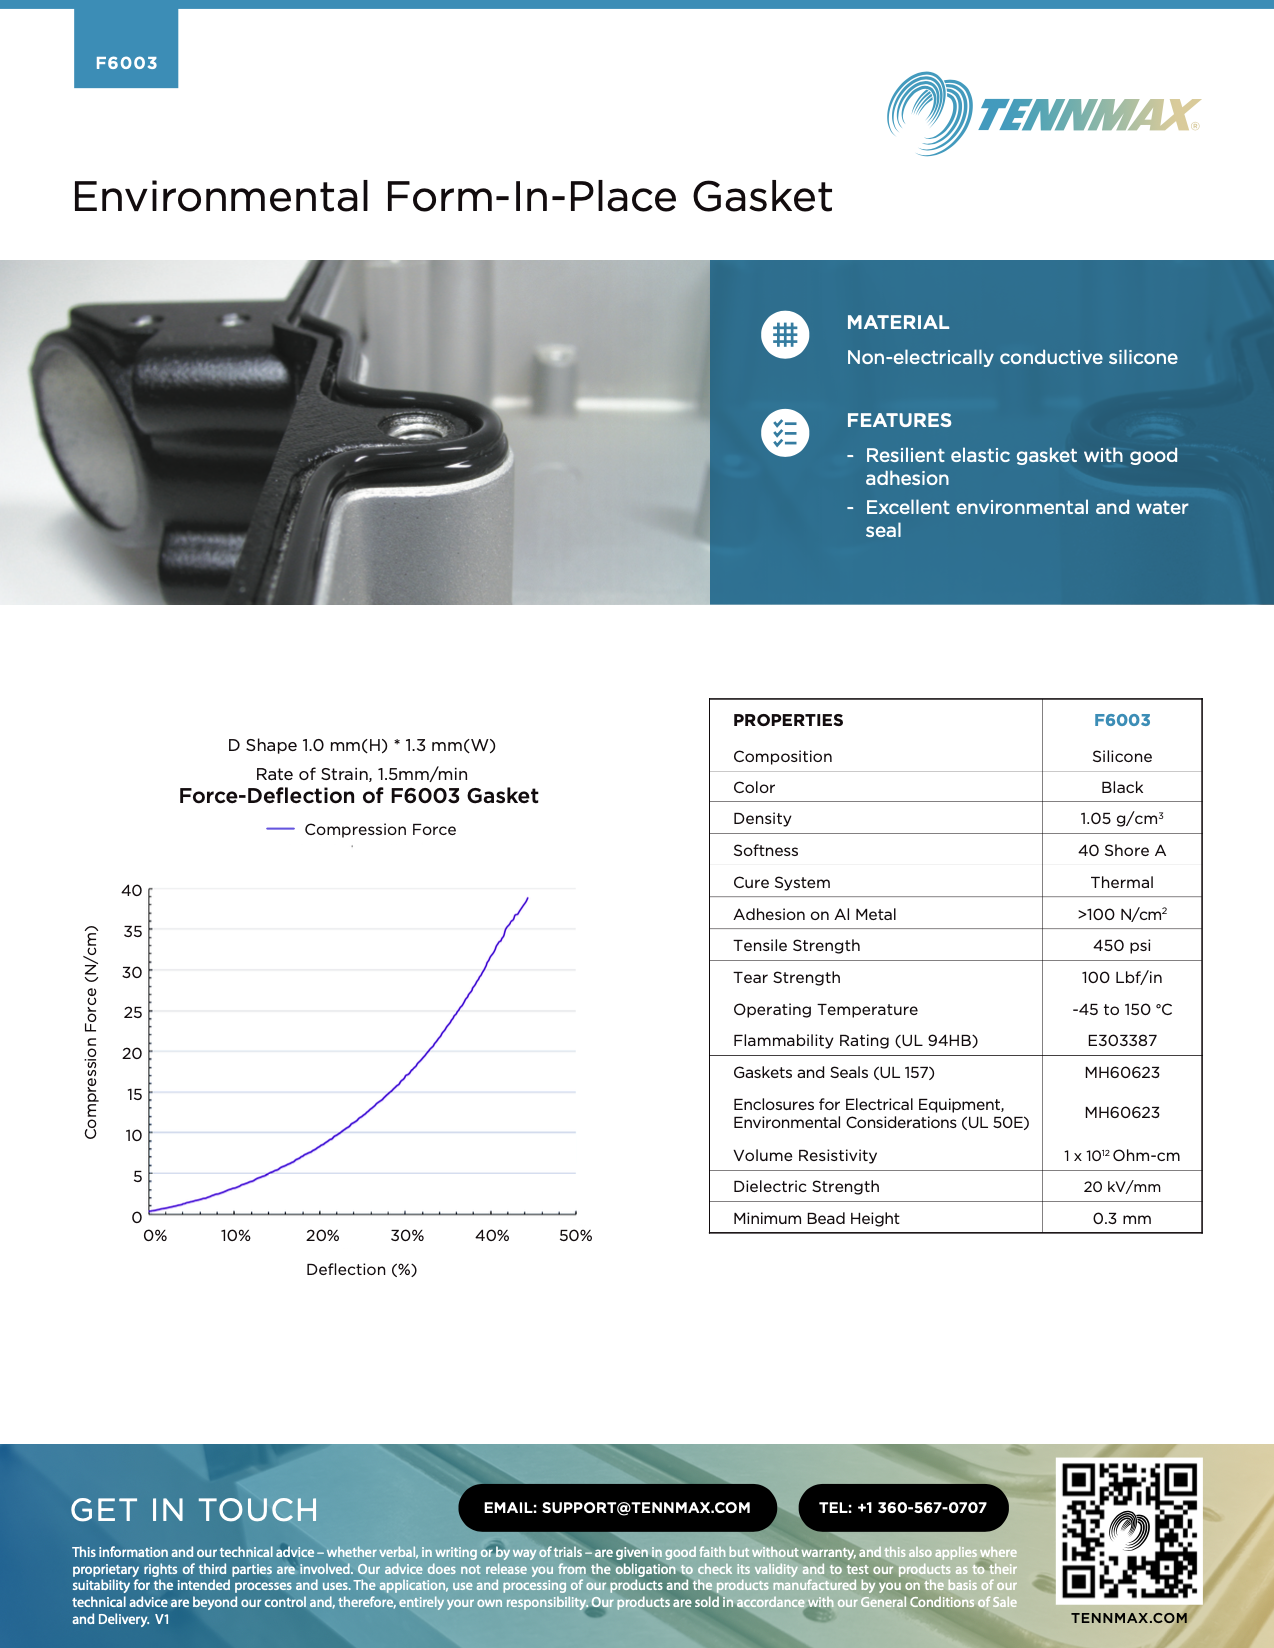The width and height of the screenshot is (1274, 1648).
Task: Click the Operating Temperature label
Action: tap(825, 1010)
